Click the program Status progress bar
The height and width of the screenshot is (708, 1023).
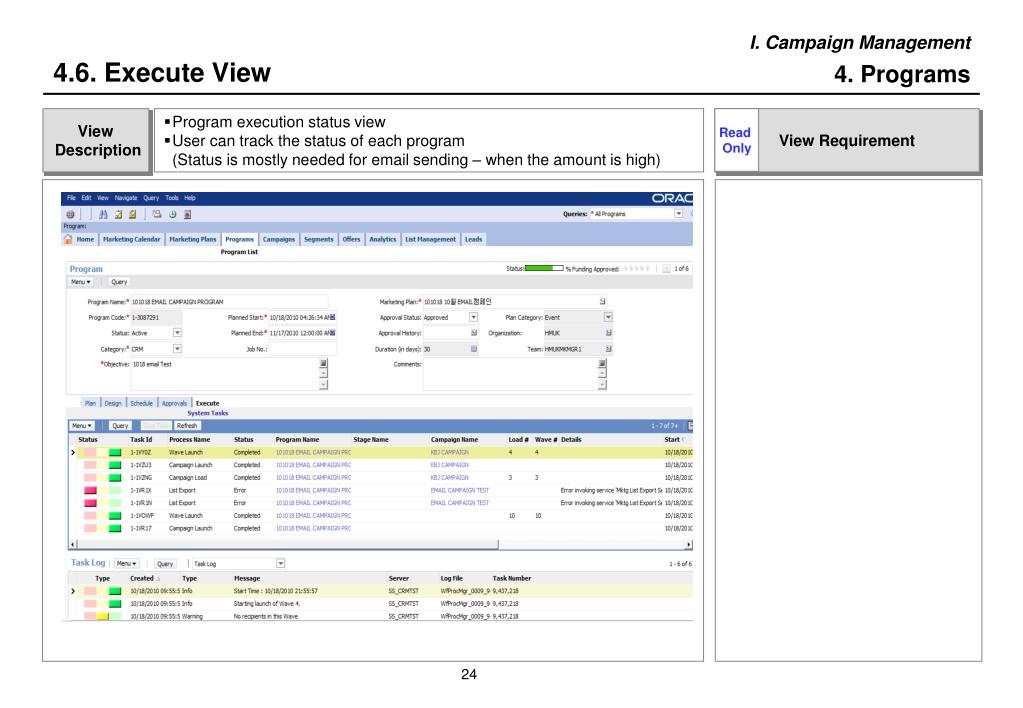click(544, 268)
